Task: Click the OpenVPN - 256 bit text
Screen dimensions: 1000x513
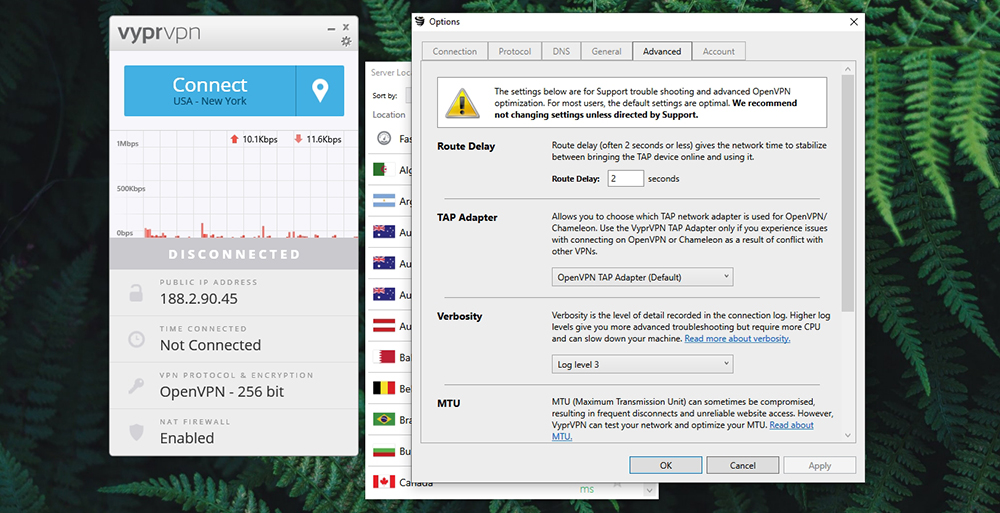Action: (x=222, y=392)
